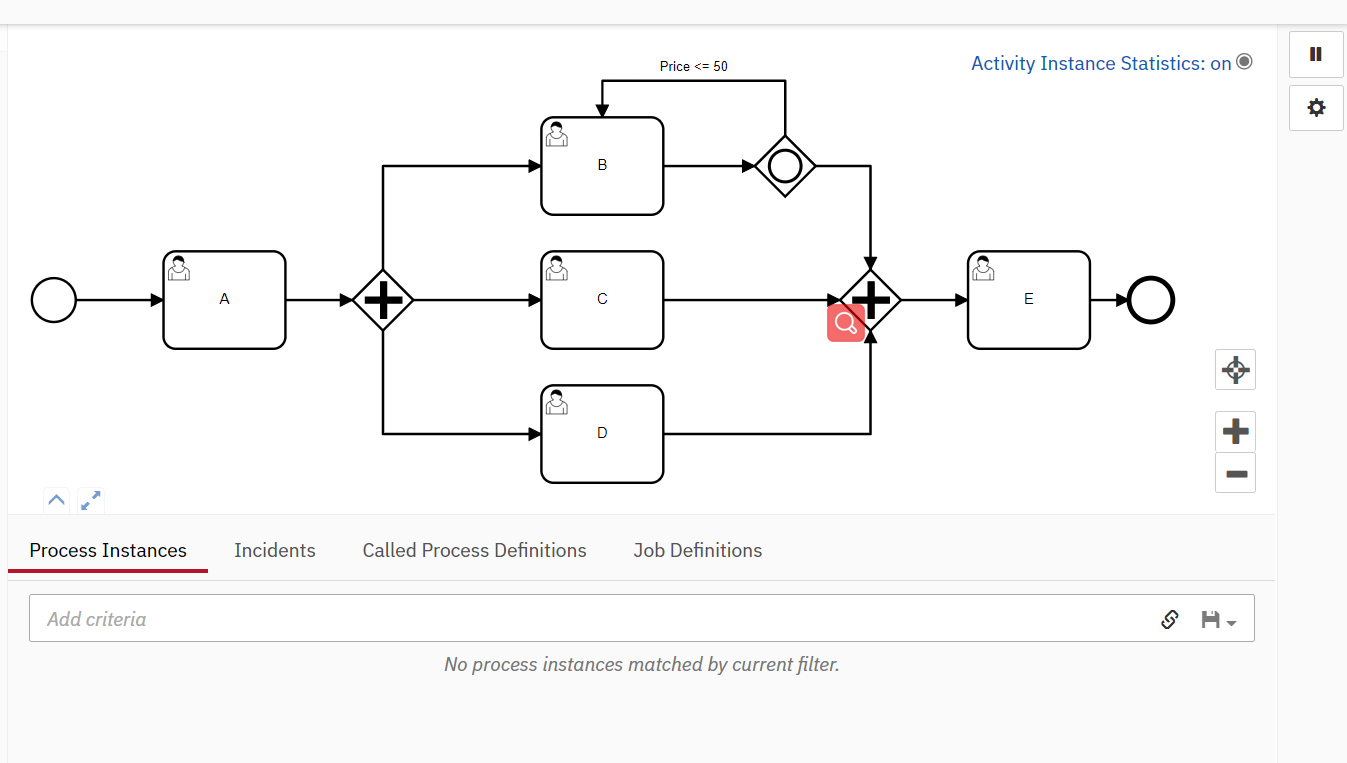Image resolution: width=1347 pixels, height=763 pixels.
Task: Select user task B in the diagram
Action: [601, 166]
